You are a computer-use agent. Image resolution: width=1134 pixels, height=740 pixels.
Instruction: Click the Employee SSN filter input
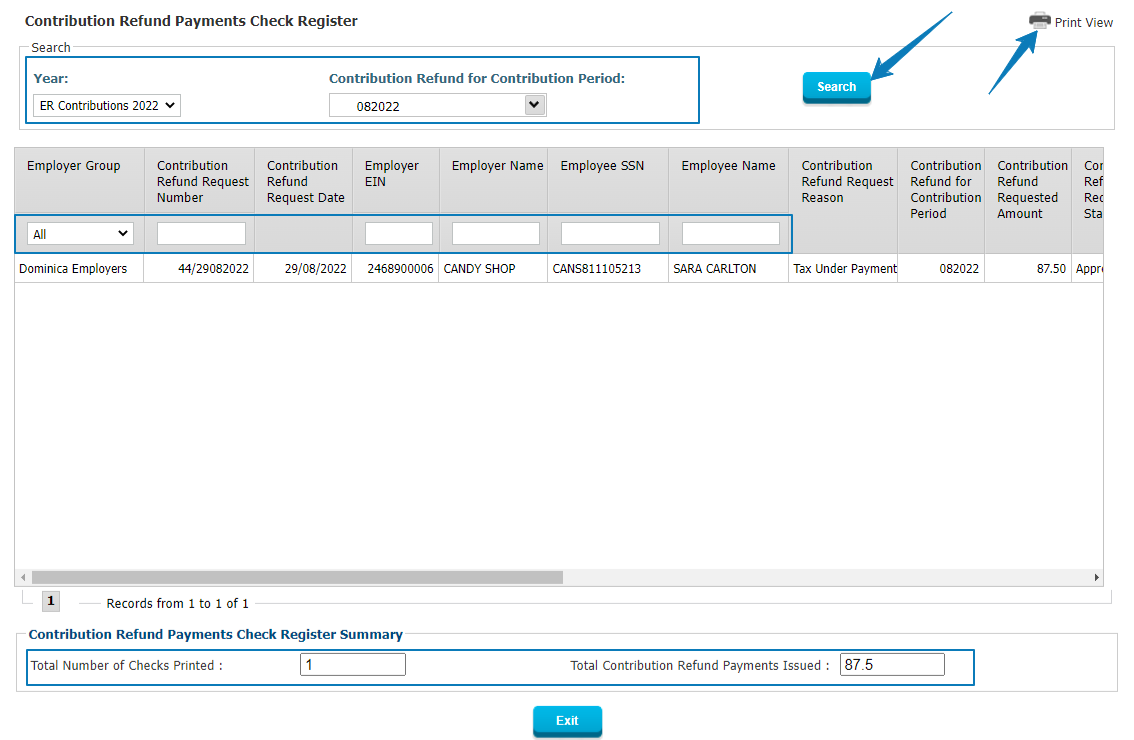[610, 234]
